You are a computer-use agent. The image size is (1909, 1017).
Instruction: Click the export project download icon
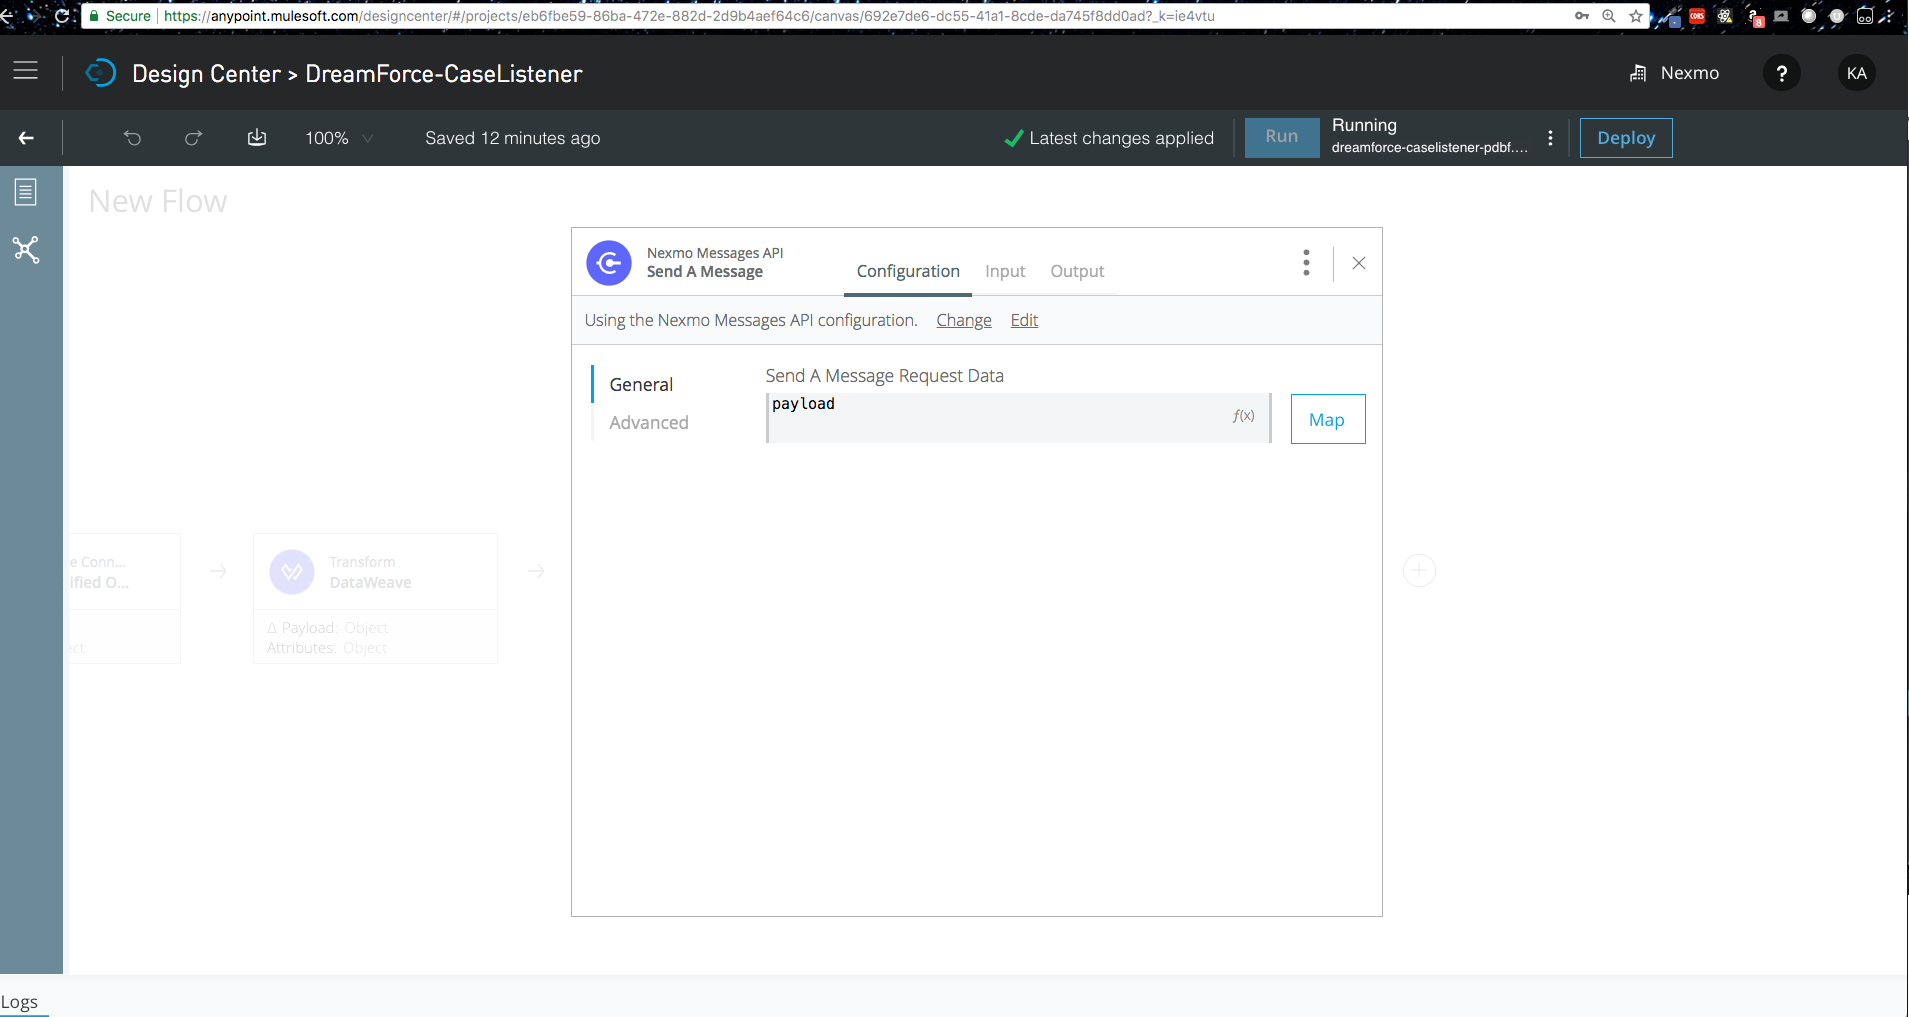[x=257, y=137]
